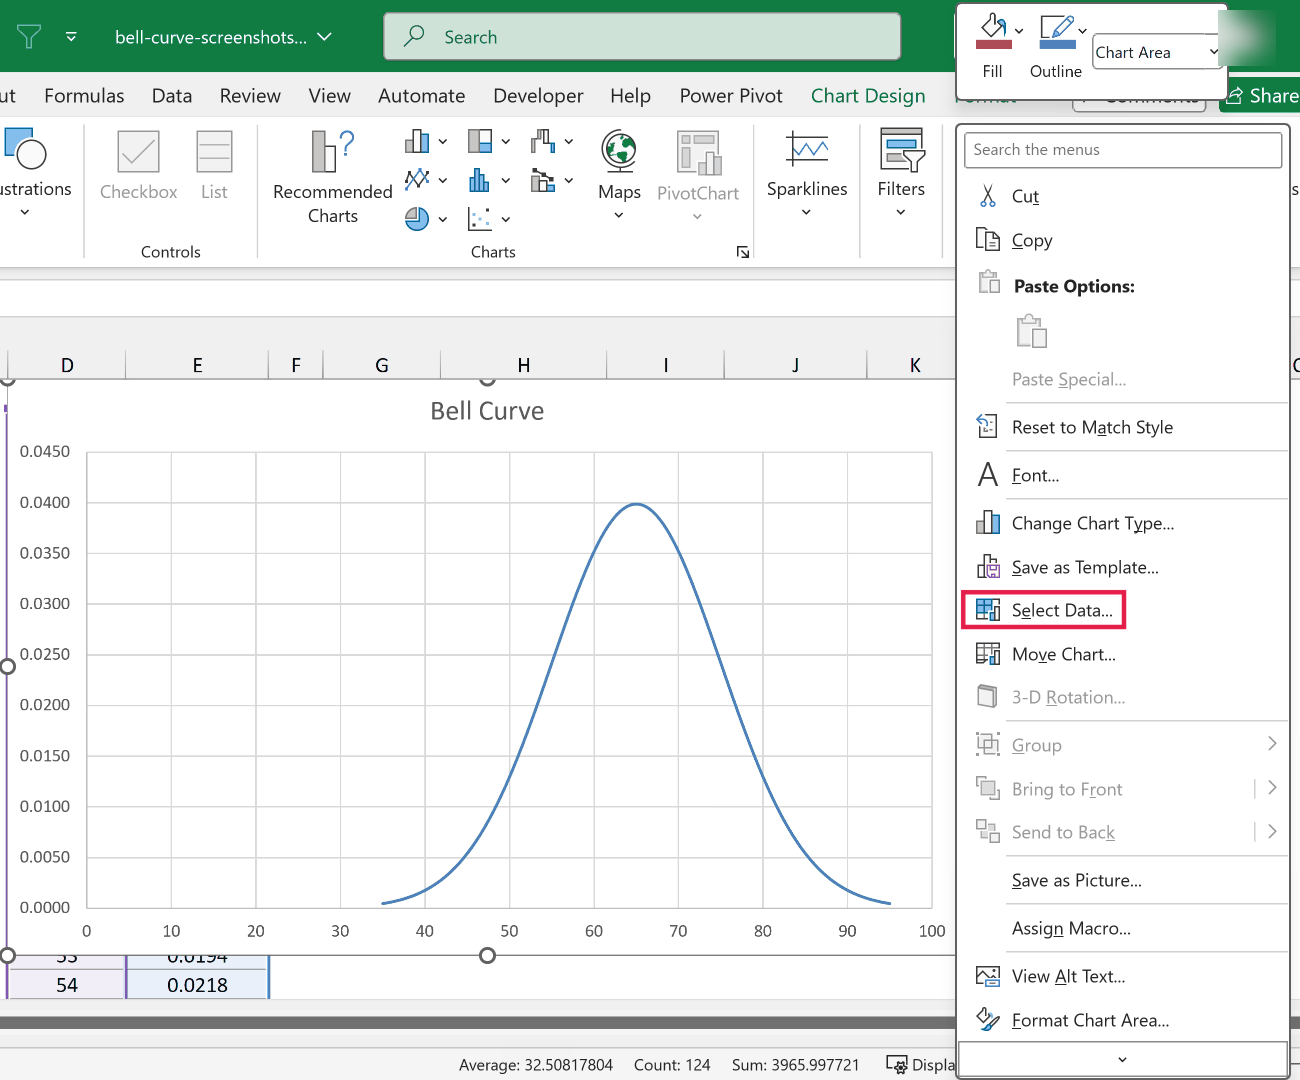Open the Customize Quick Access Toolbar arrow
The width and height of the screenshot is (1300, 1080).
(71, 37)
